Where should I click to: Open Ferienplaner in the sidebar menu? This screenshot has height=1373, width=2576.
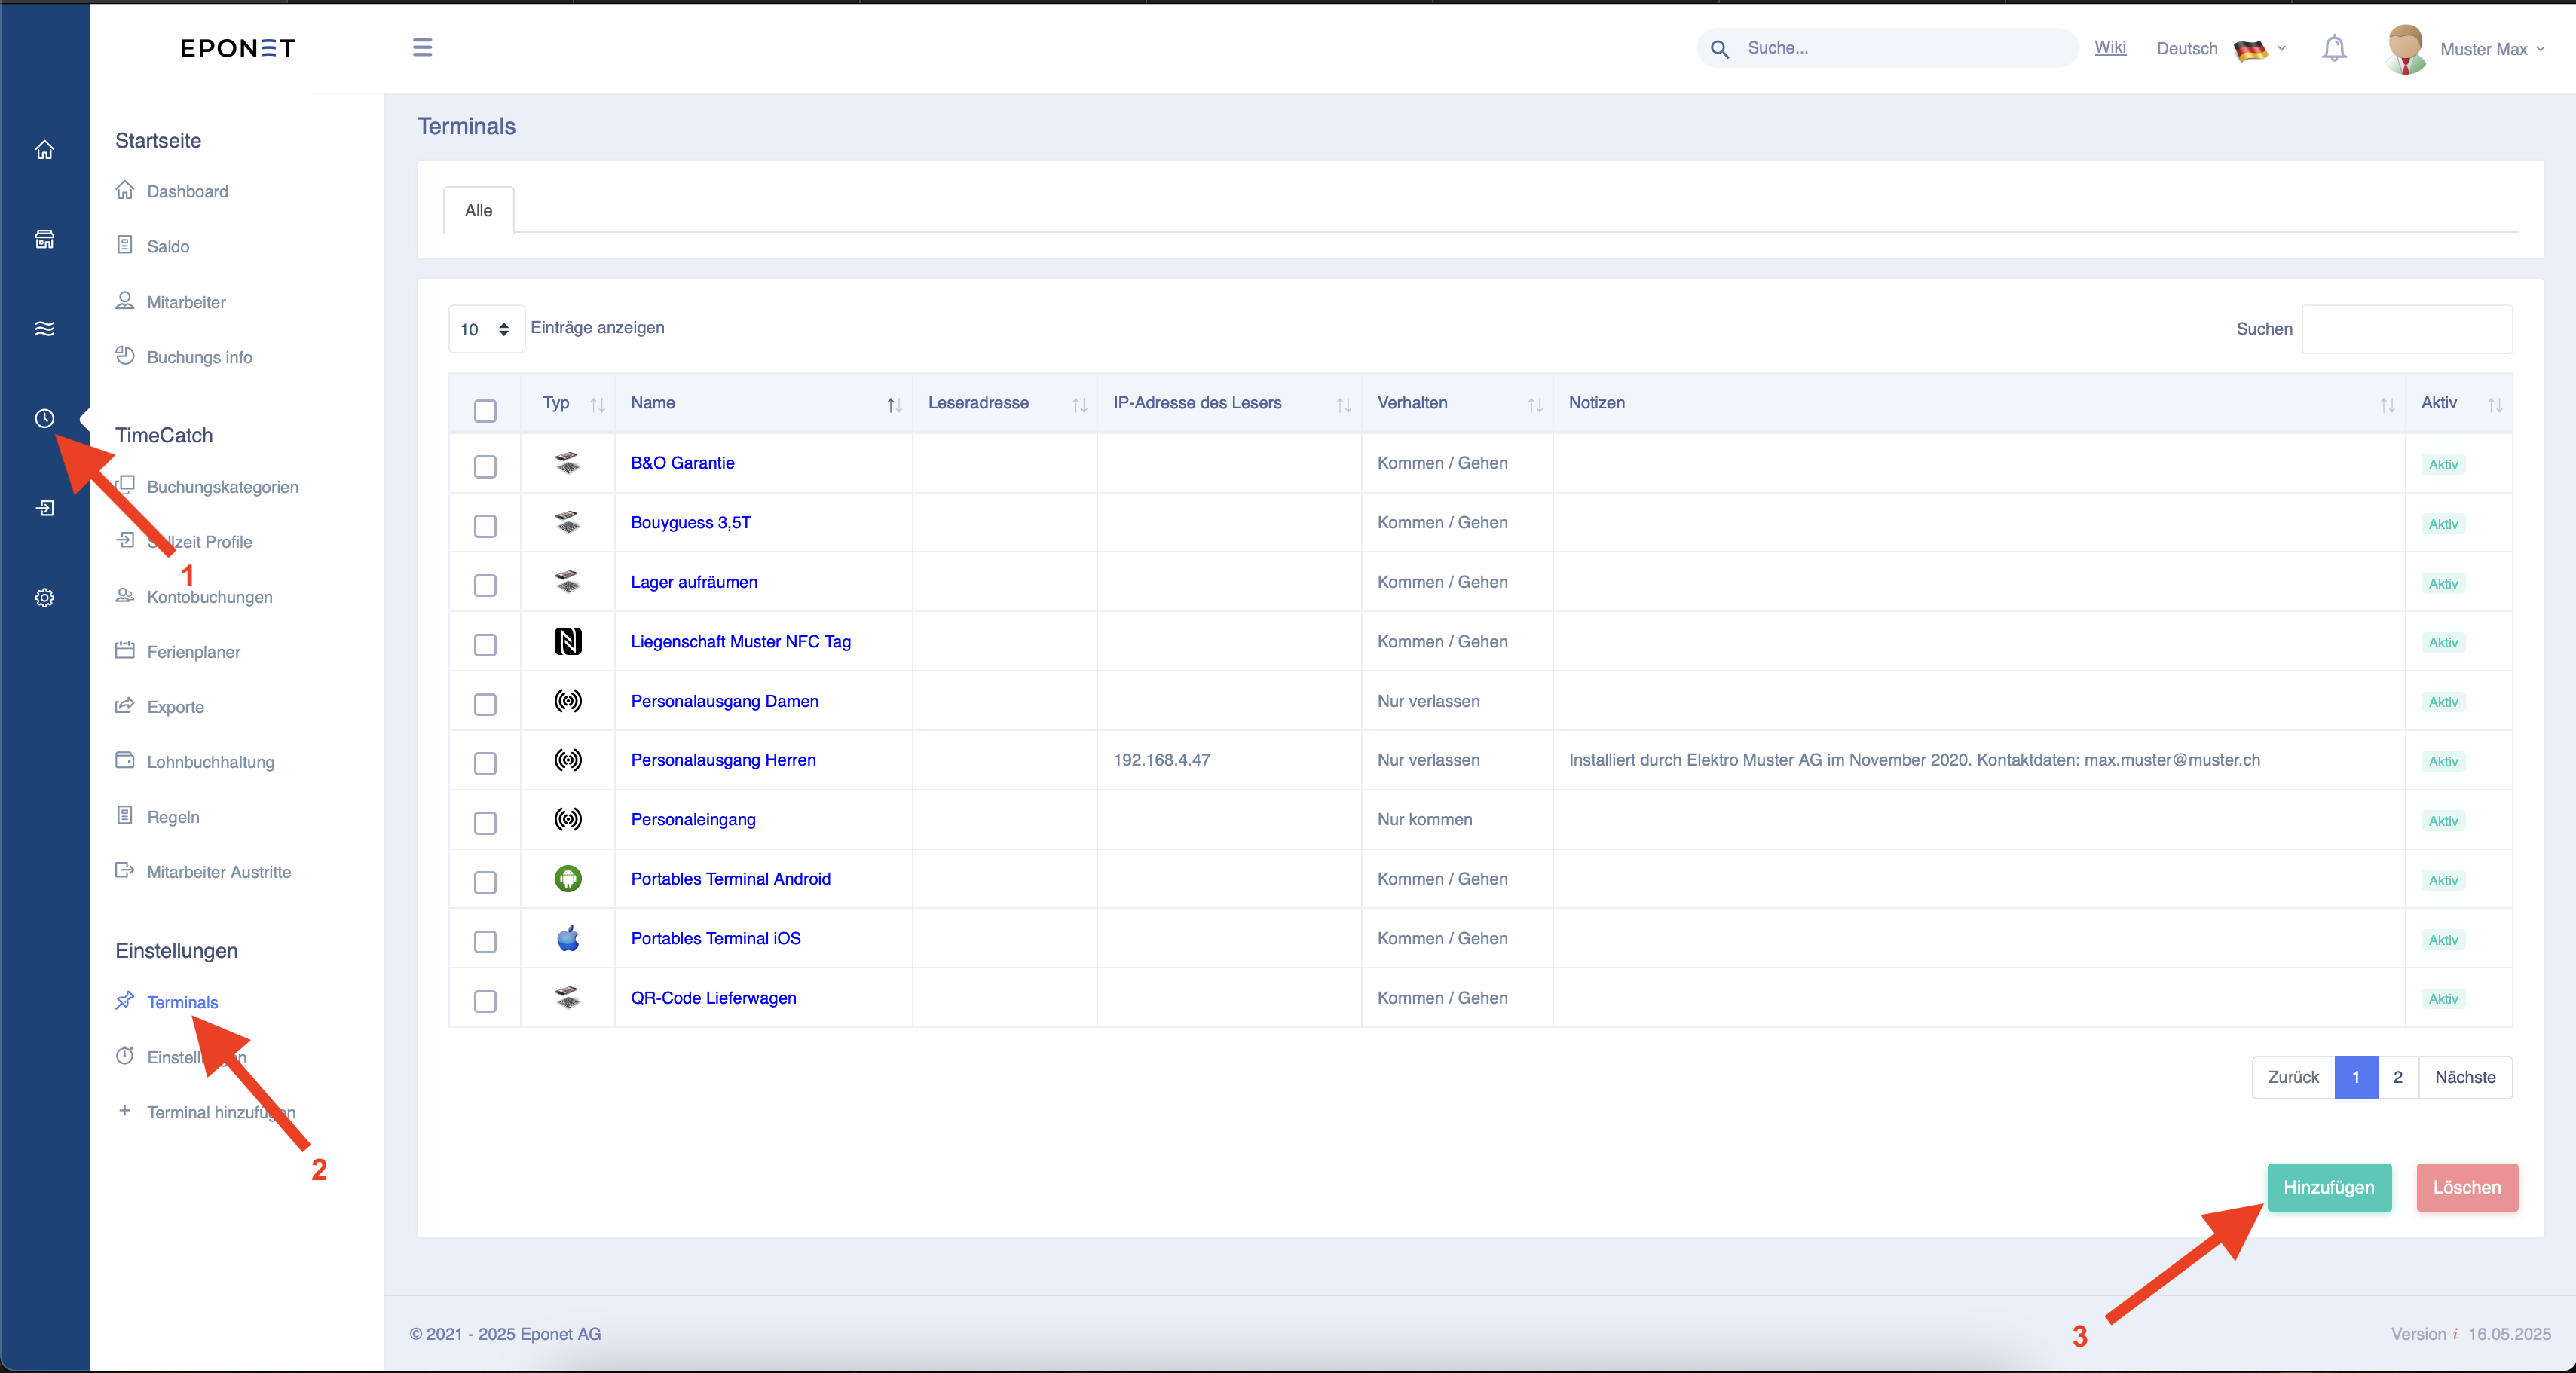[x=193, y=652]
